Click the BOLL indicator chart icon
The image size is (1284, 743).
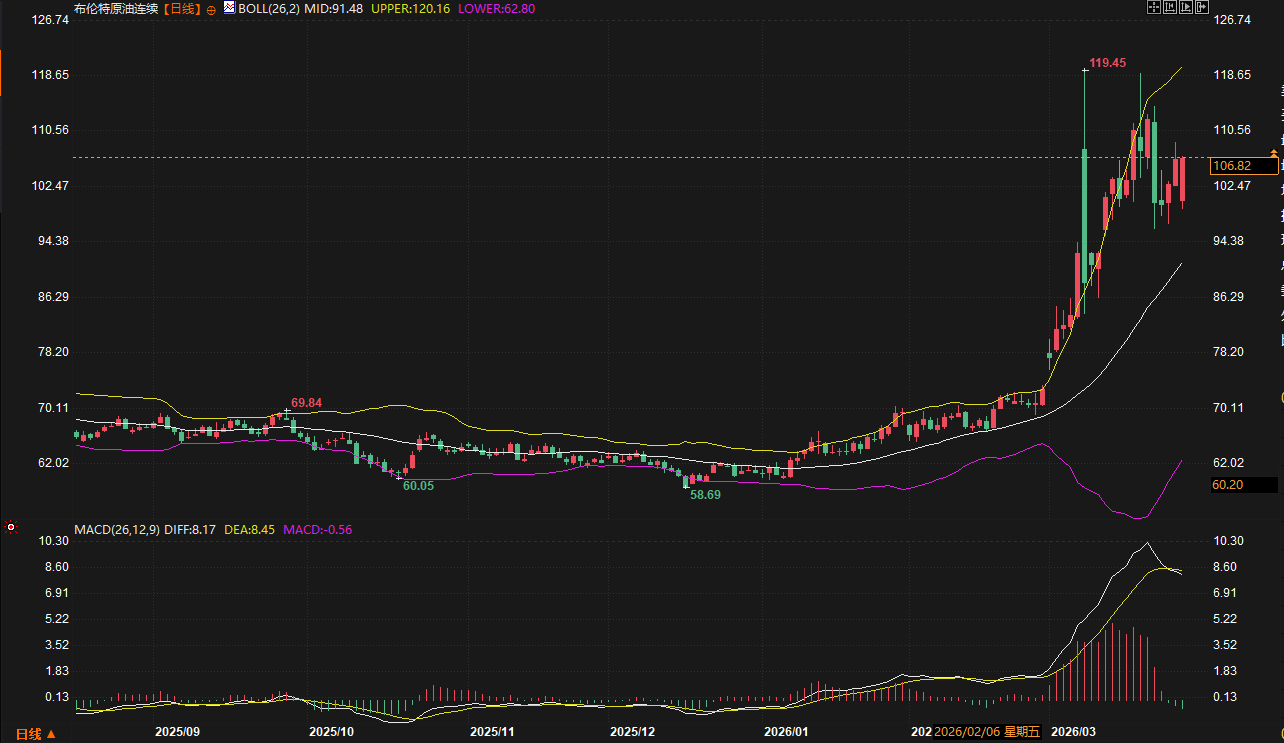(x=228, y=8)
